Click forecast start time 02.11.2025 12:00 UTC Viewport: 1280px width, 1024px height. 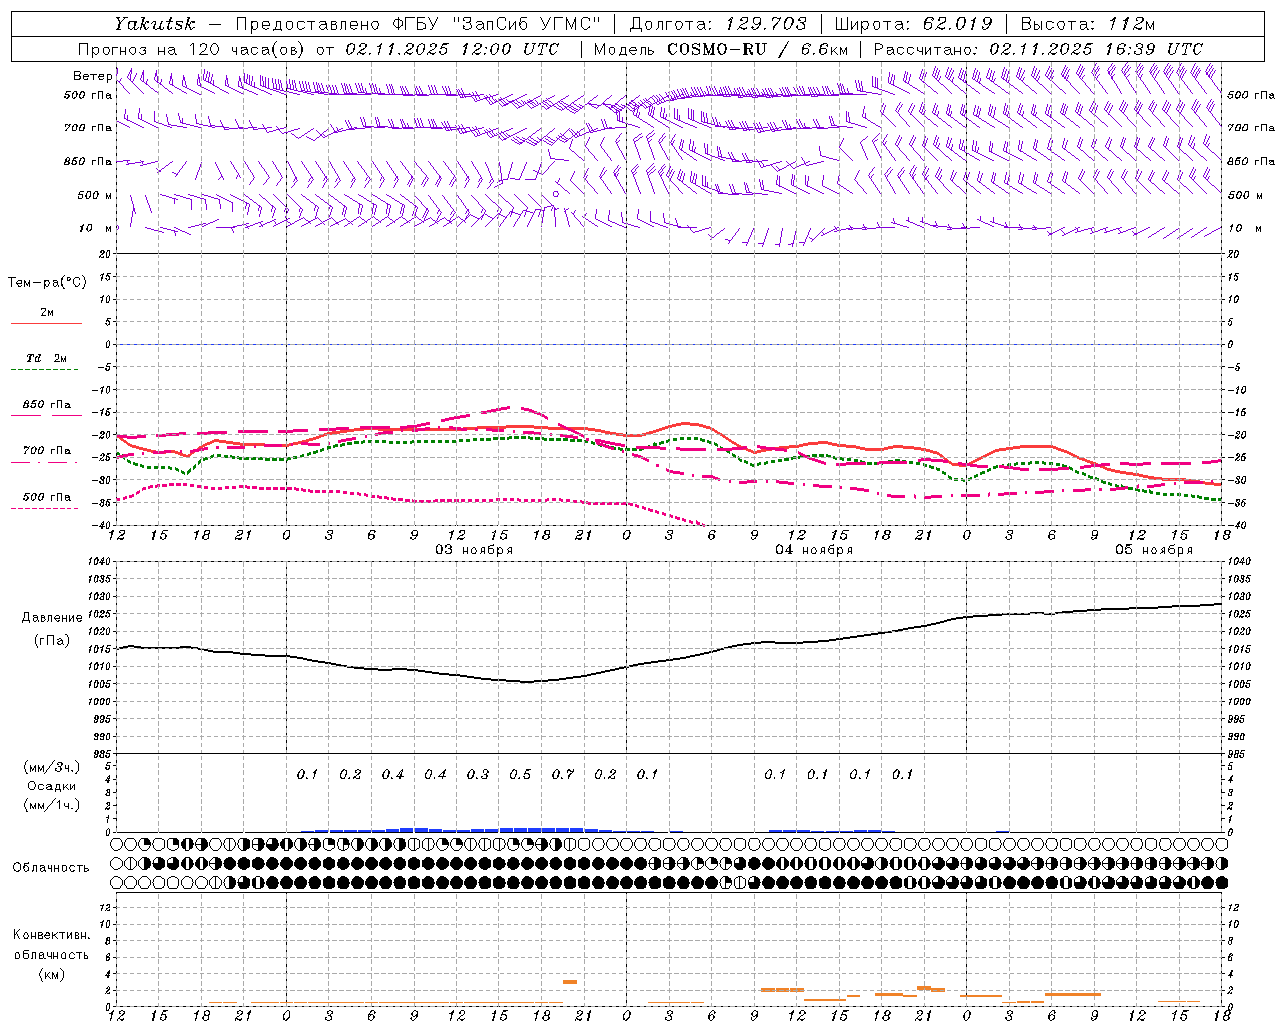452,49
